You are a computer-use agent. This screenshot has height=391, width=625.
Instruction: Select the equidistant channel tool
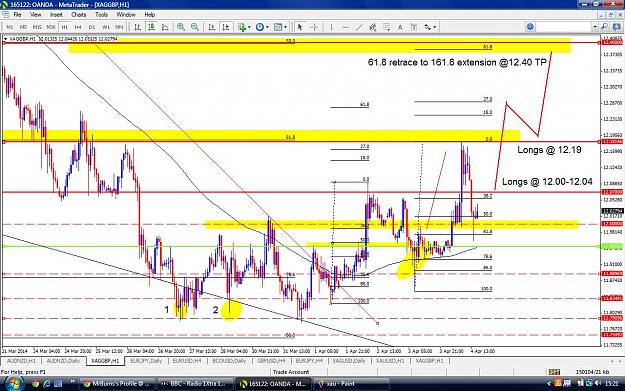tap(372, 27)
